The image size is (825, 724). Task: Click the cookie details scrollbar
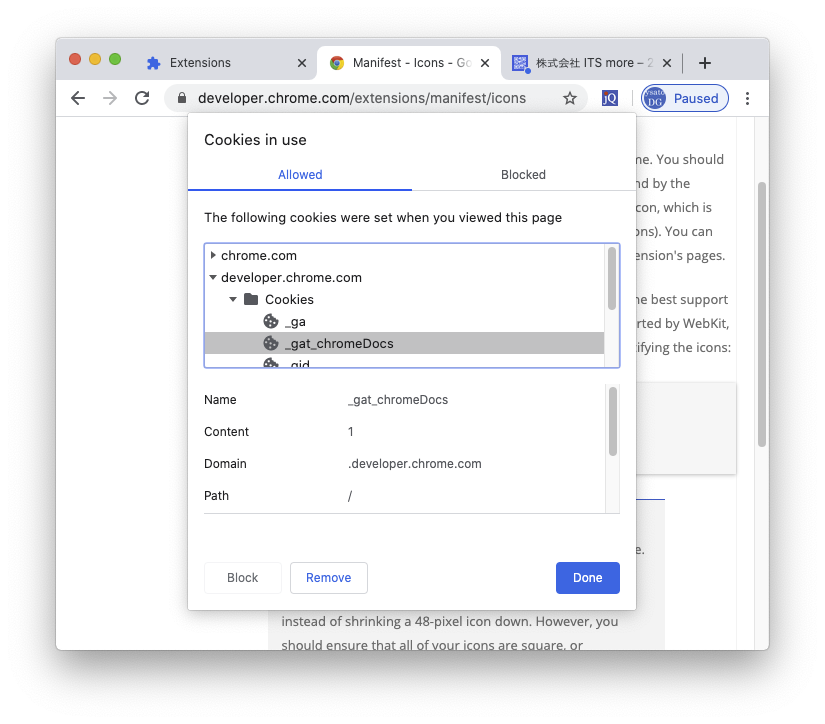[612, 422]
